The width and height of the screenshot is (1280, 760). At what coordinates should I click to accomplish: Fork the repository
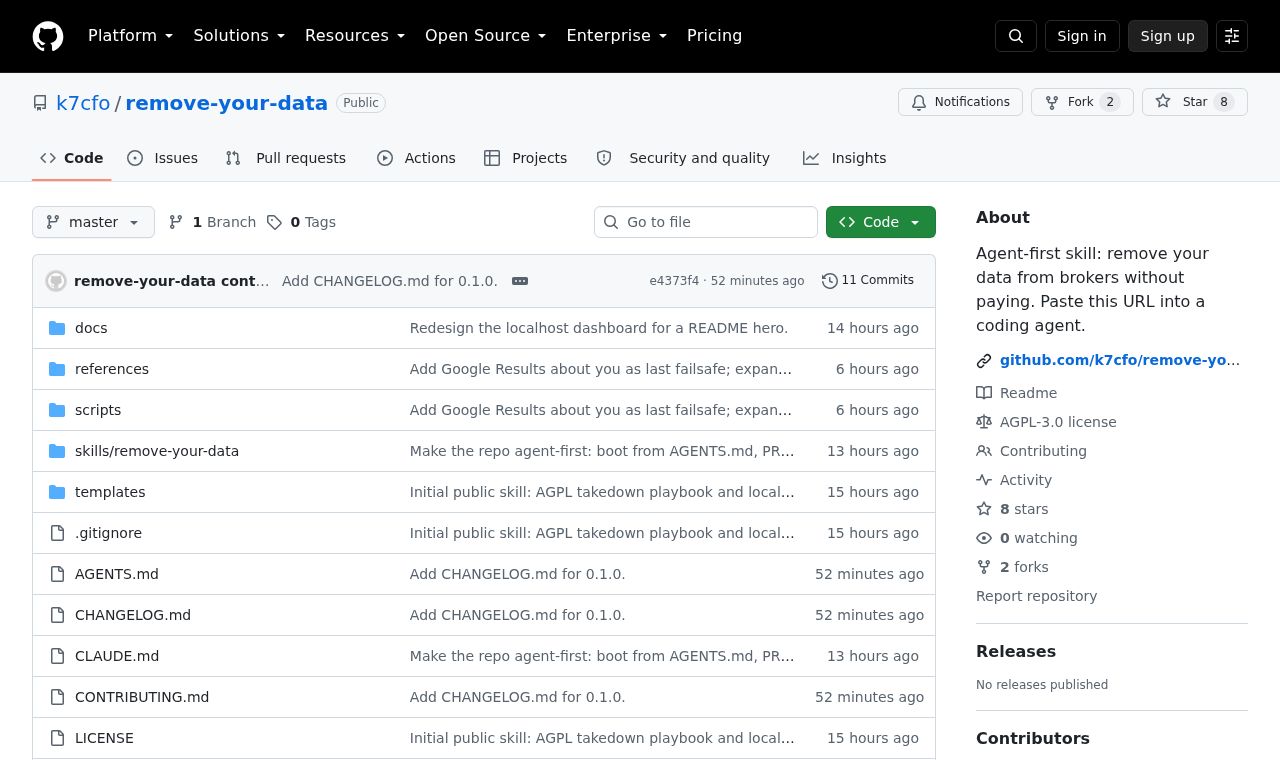click(1082, 102)
